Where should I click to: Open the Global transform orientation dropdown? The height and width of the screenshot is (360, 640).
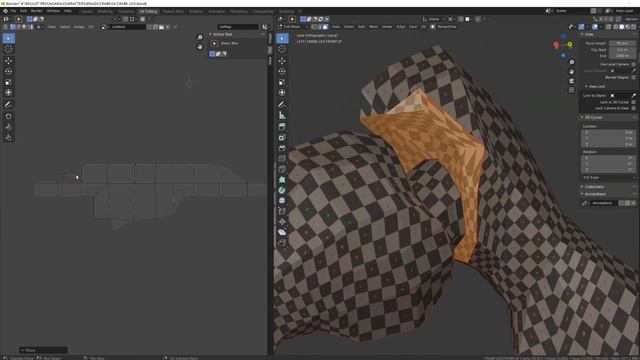click(x=433, y=19)
